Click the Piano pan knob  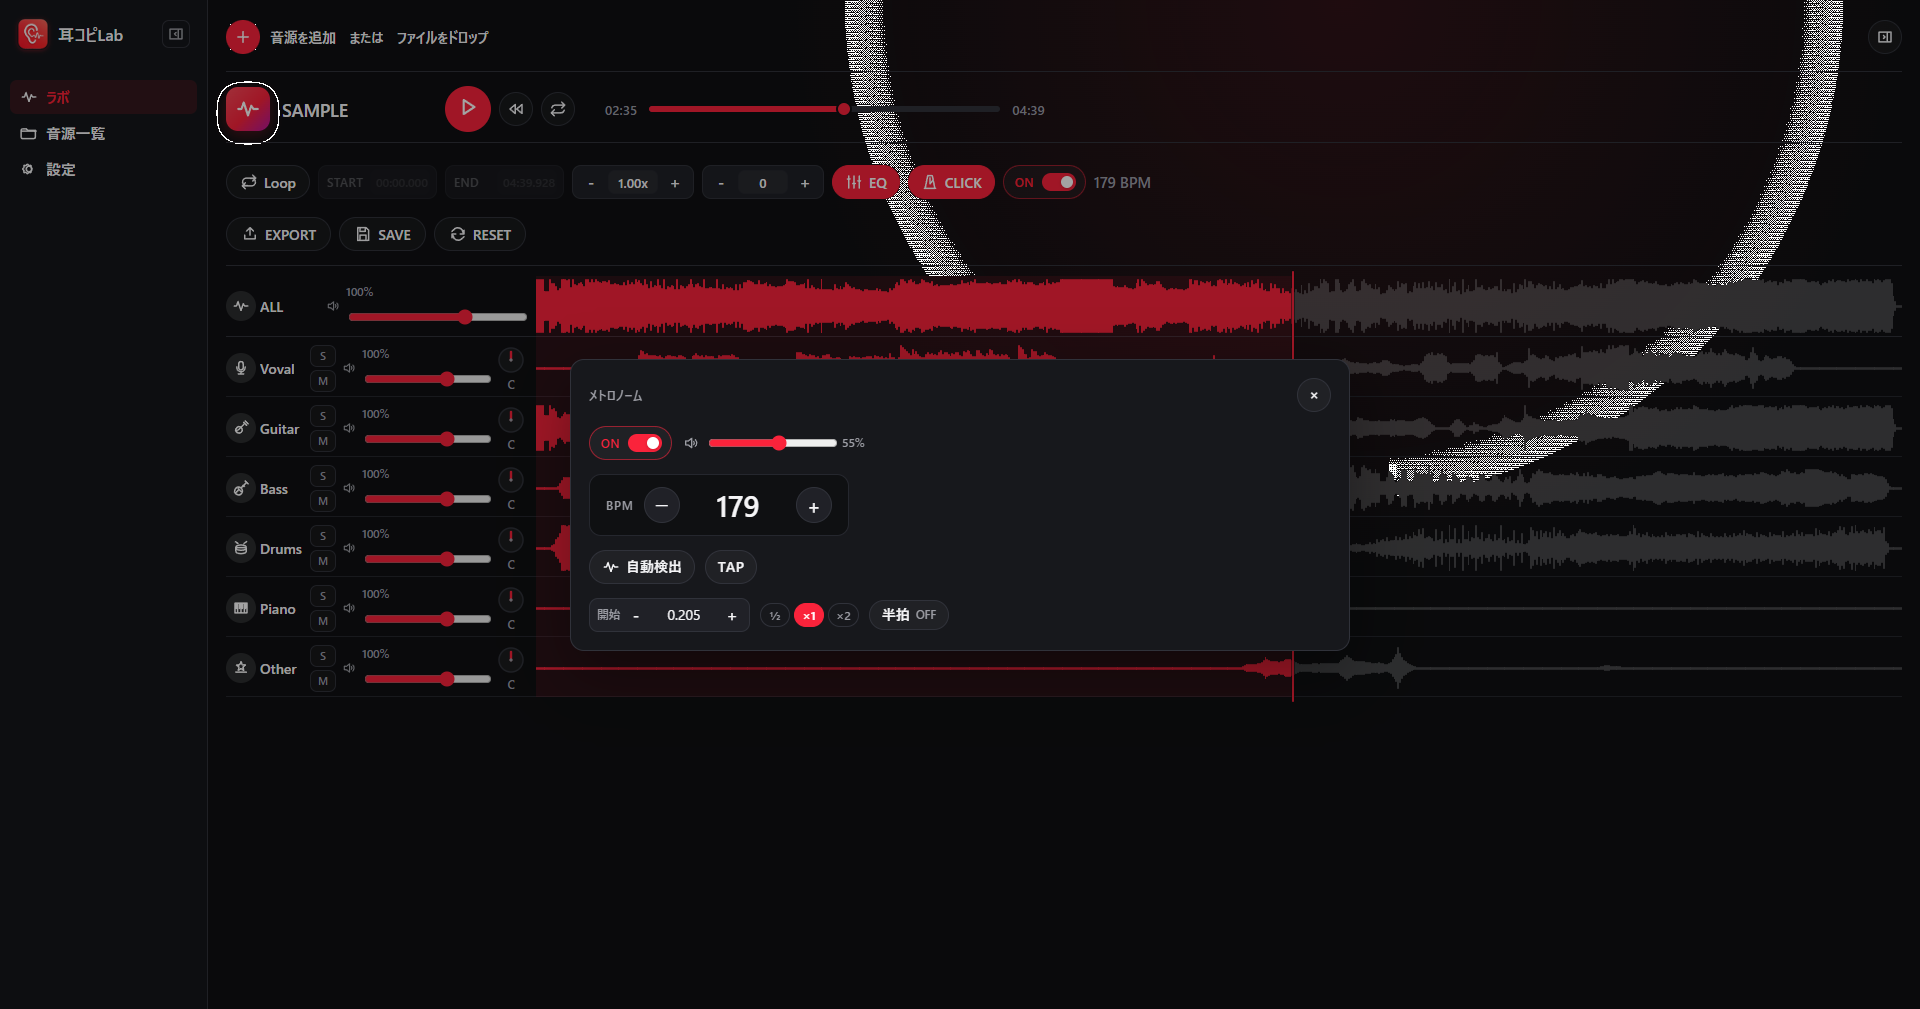click(x=511, y=598)
